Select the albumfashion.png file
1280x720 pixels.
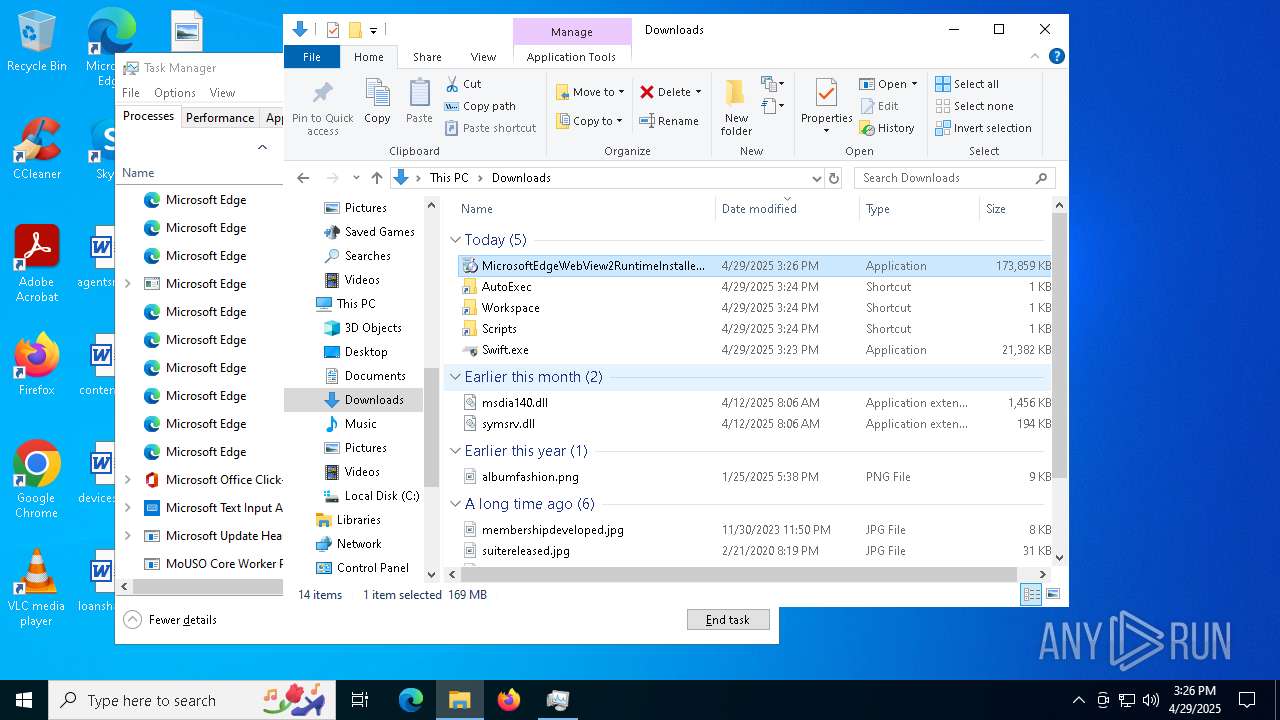coord(530,477)
